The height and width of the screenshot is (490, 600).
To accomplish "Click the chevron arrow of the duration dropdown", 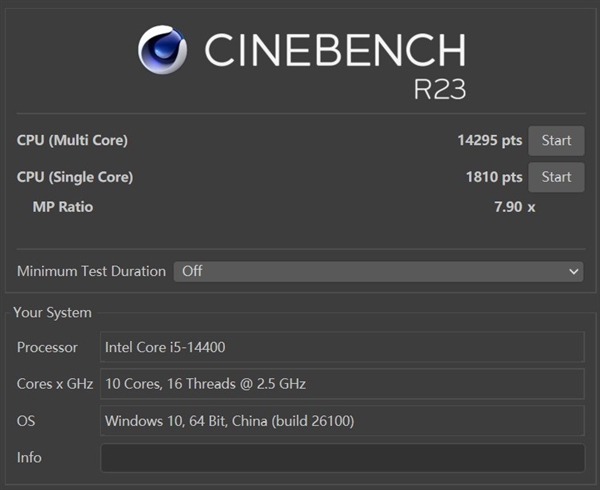I will [x=574, y=271].
